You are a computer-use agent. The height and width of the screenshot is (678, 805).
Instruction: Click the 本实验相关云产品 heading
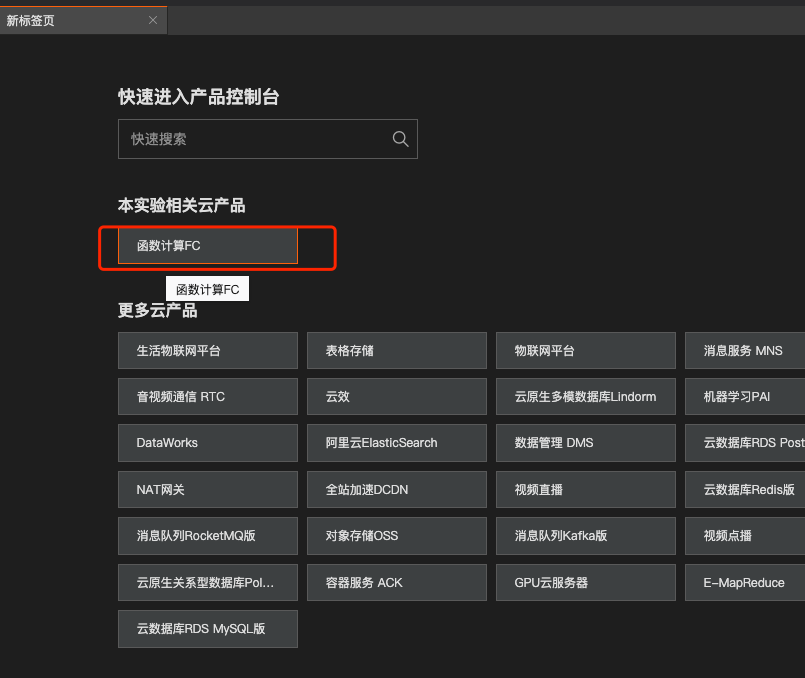(181, 205)
